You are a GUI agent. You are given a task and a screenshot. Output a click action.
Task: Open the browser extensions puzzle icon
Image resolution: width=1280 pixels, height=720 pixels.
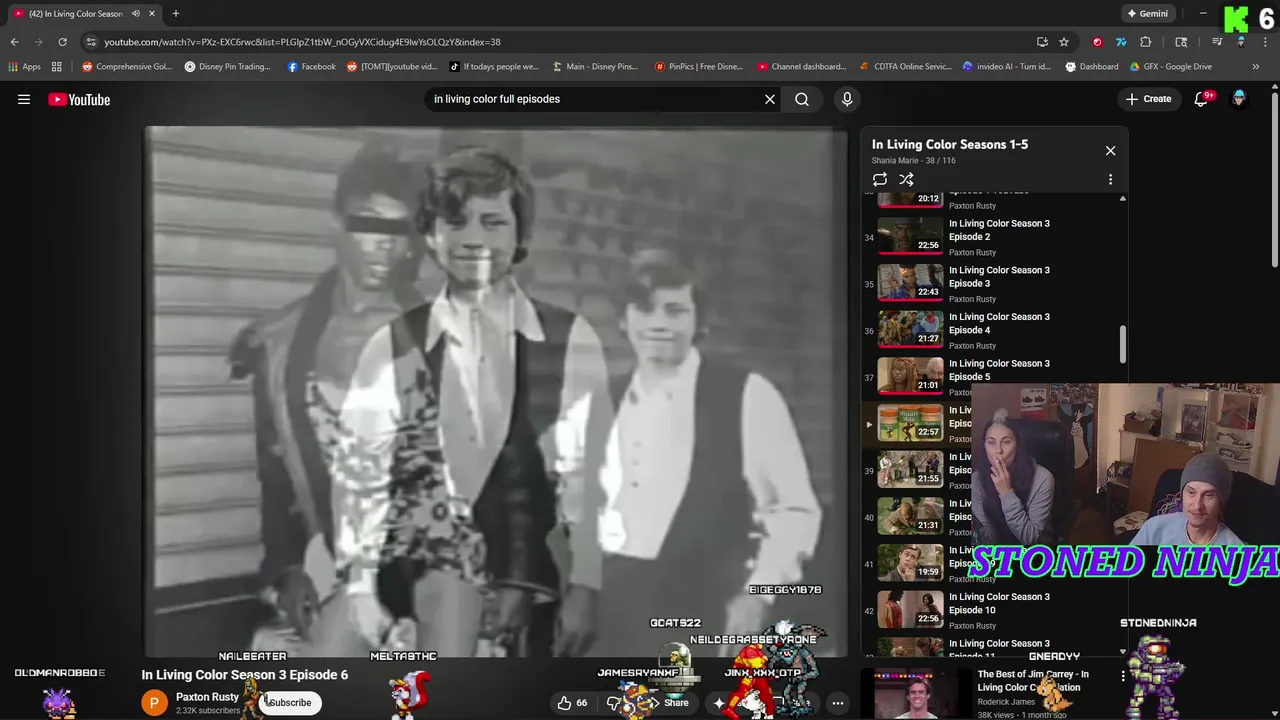pyautogui.click(x=1146, y=42)
